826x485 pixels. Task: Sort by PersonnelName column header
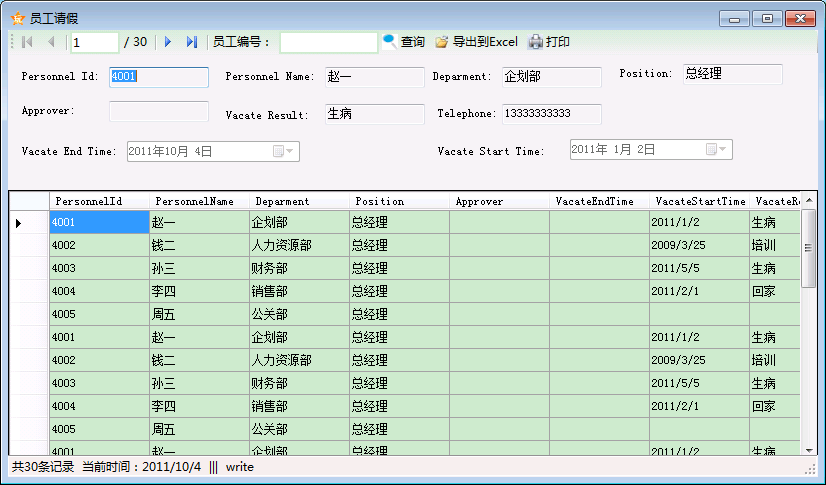(200, 201)
